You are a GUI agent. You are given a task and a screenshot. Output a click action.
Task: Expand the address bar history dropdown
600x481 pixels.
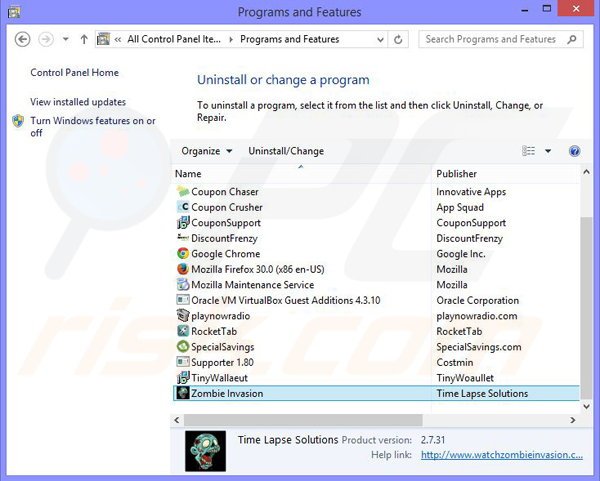tap(378, 40)
